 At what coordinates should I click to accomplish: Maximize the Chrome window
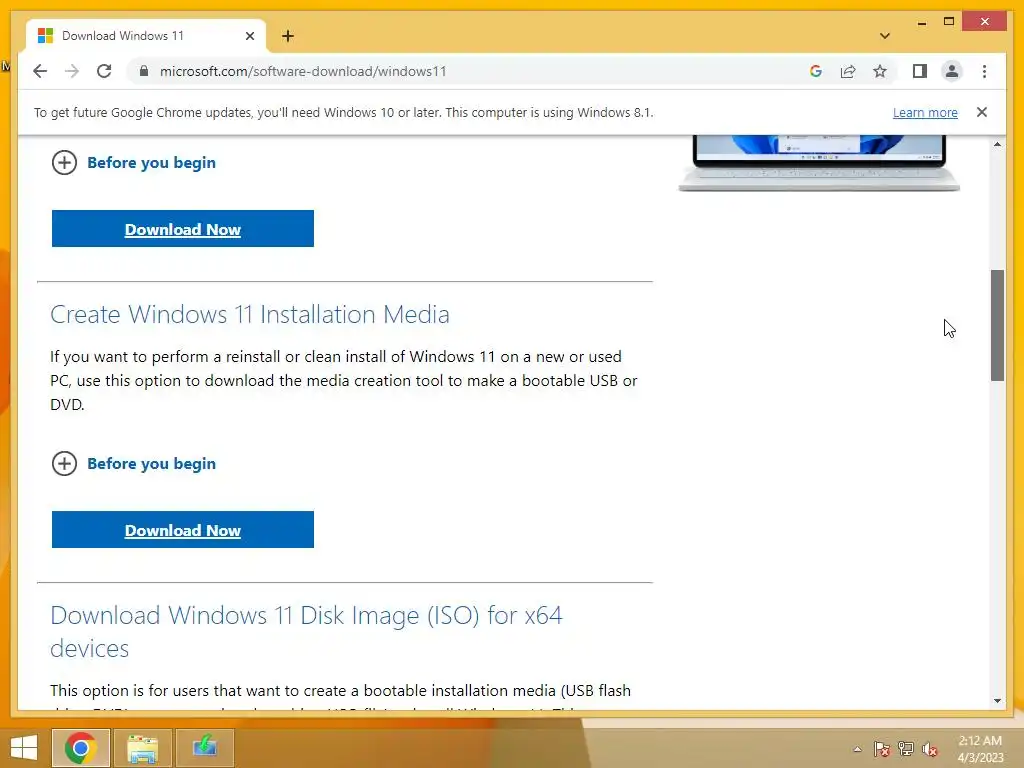point(949,22)
